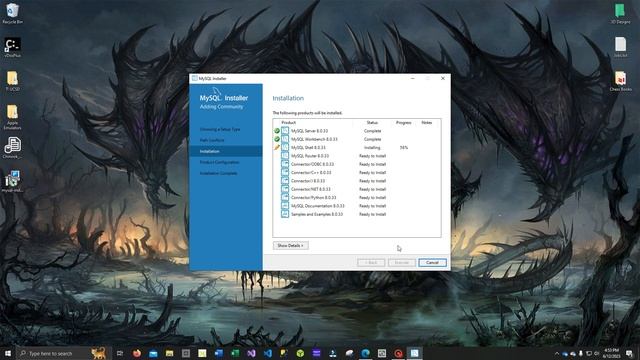Go to Product Configuration step

pos(220,162)
